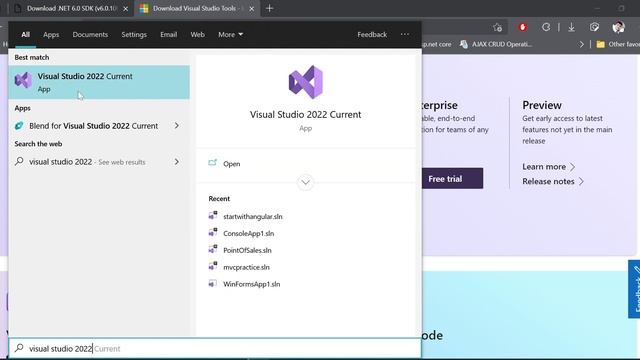Open the browser profile avatar
Image resolution: width=640 pixels, height=360 pixels.
(618, 27)
